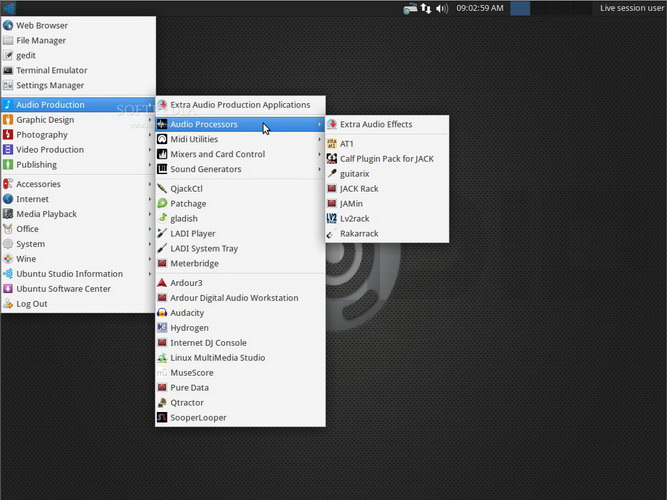Screen dimensions: 667x500
Task: Expand the Office submenu arrow
Action: coord(150,229)
